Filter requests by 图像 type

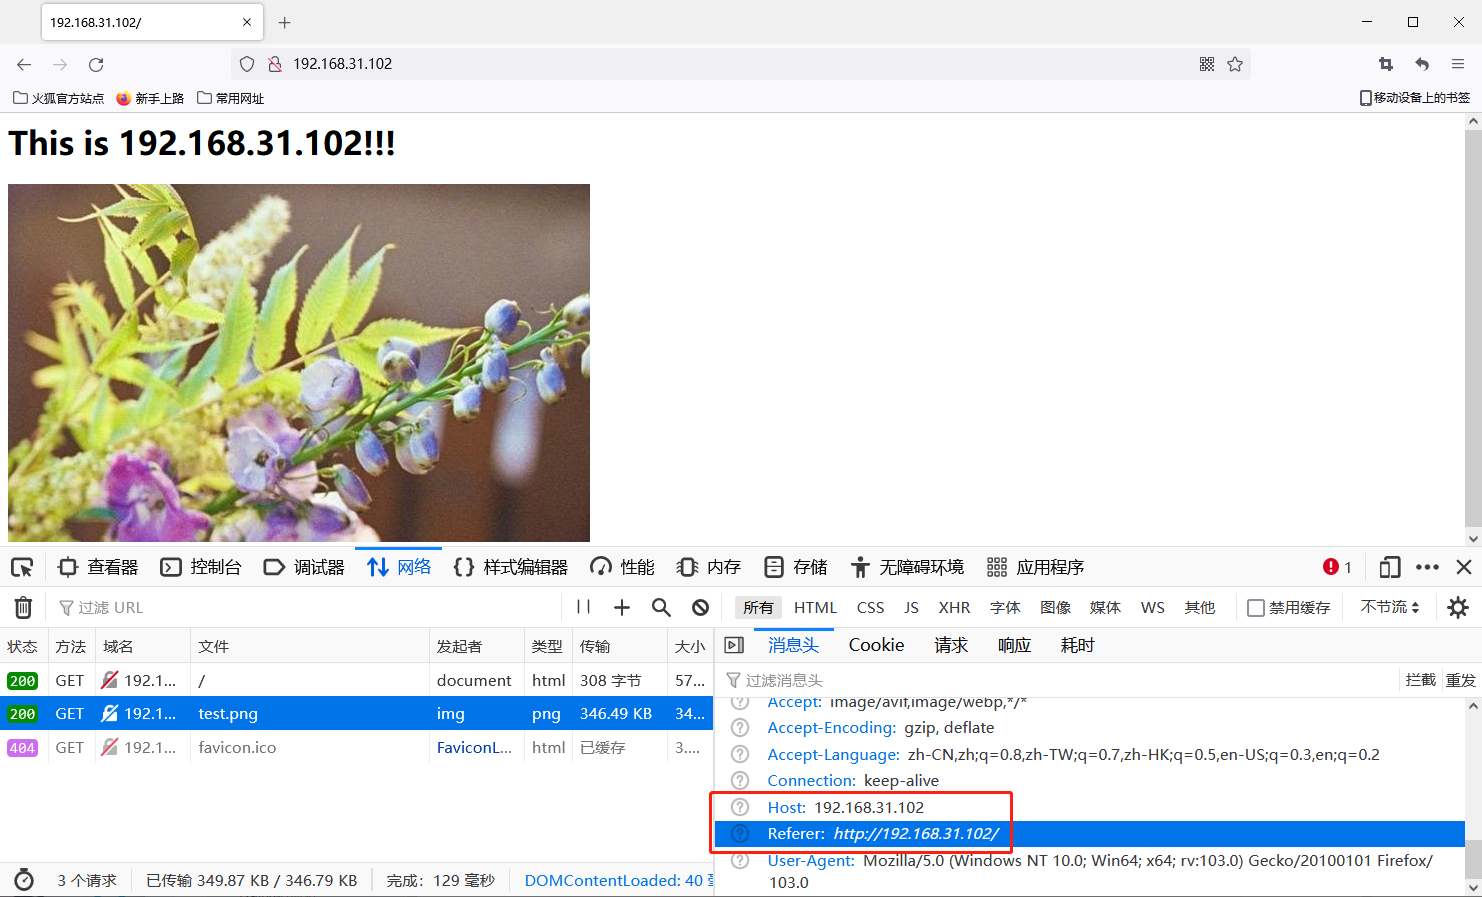[1056, 607]
